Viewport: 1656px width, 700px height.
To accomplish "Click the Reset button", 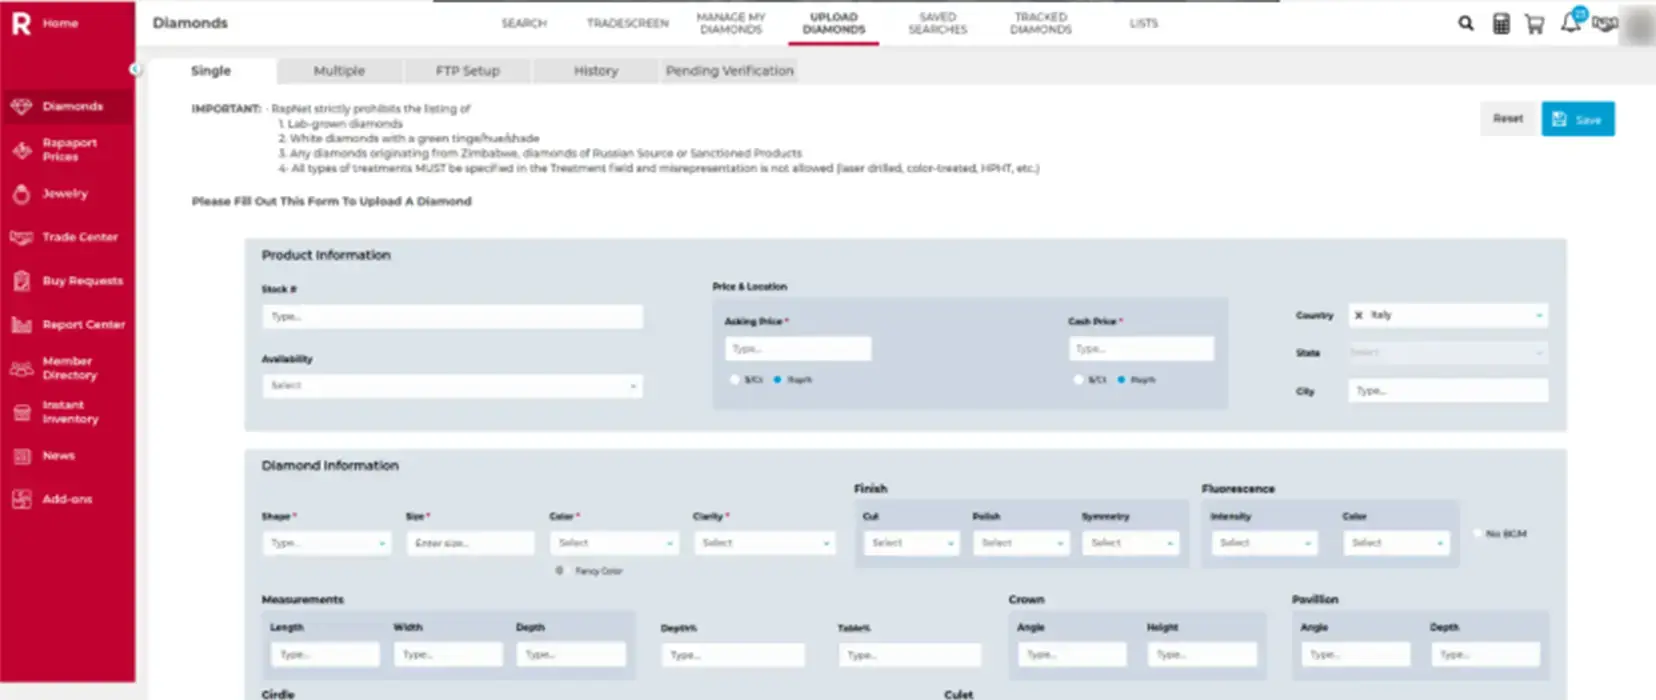I will click(x=1508, y=119).
